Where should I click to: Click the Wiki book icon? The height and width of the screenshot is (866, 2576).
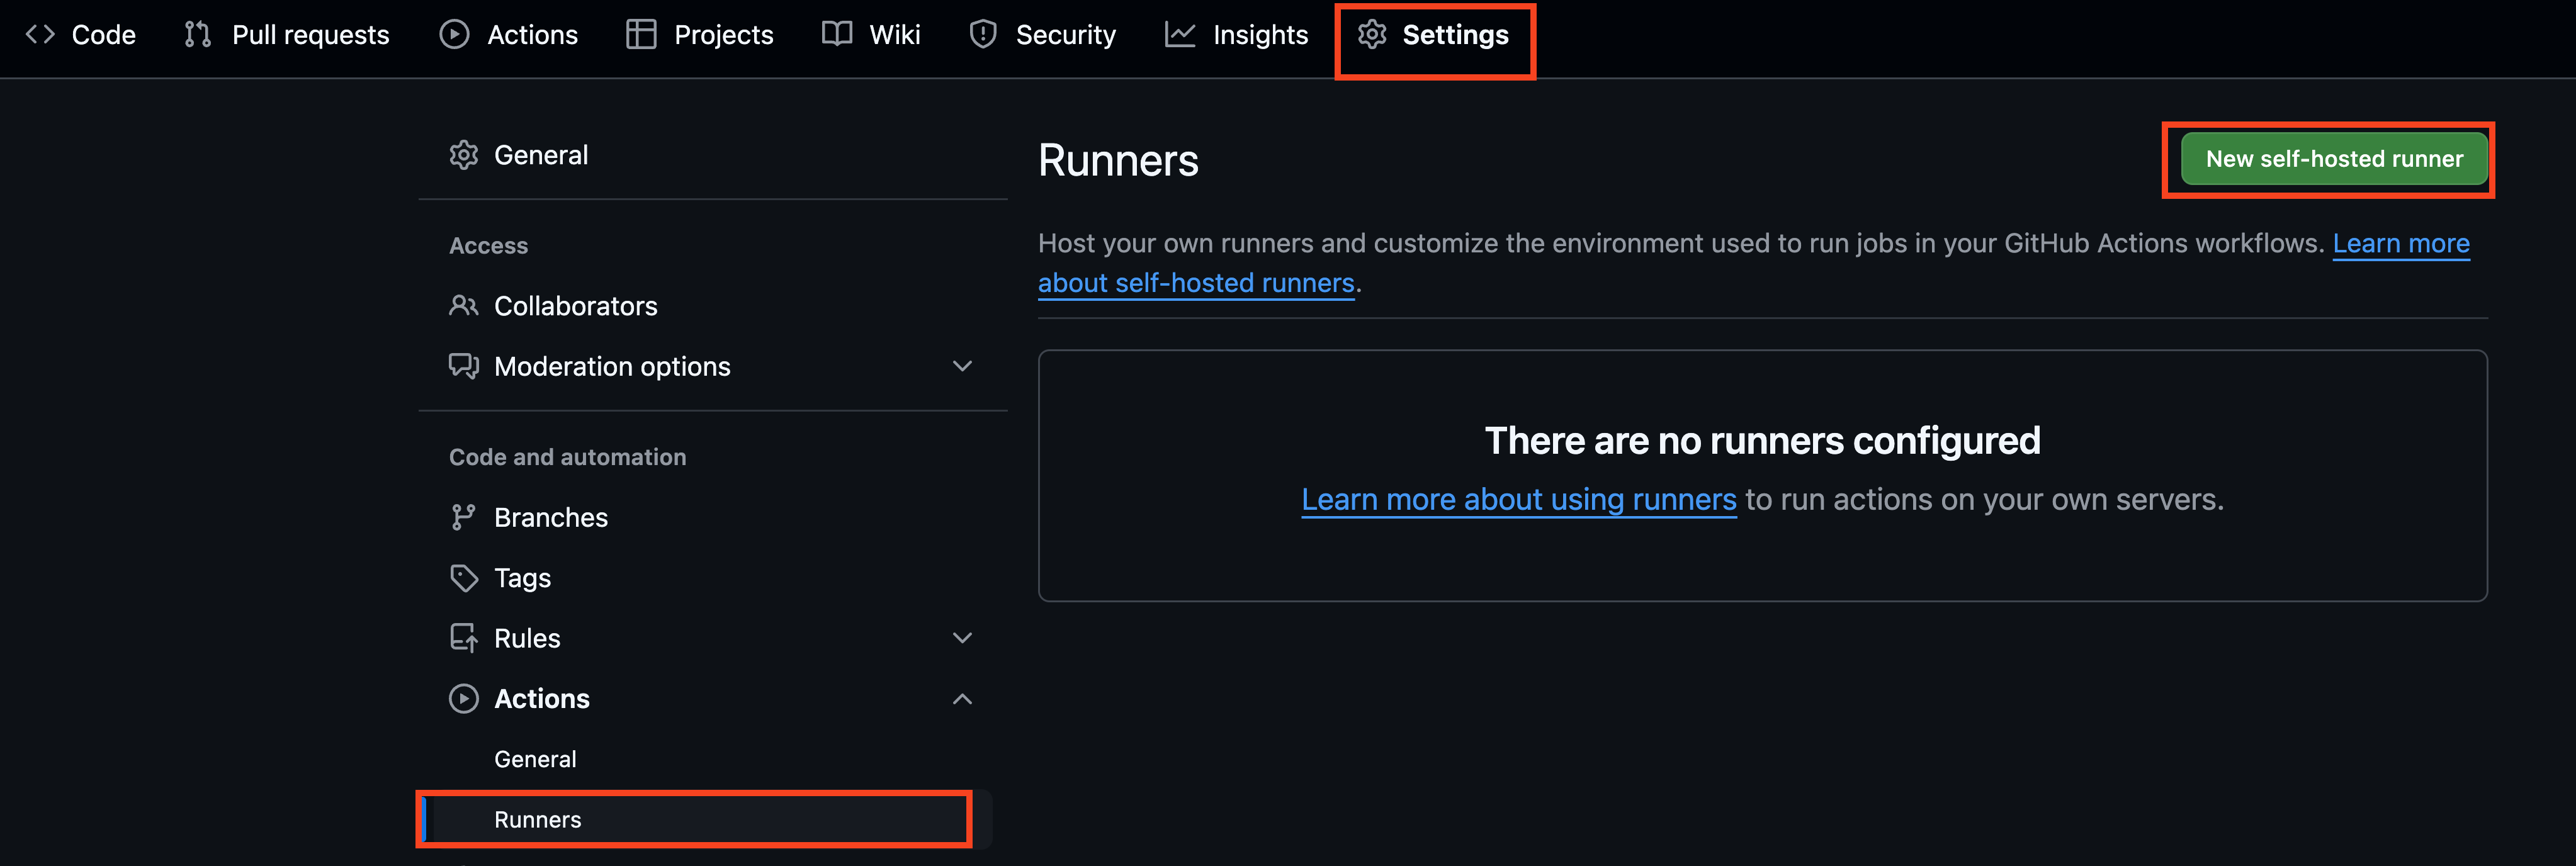coord(837,35)
